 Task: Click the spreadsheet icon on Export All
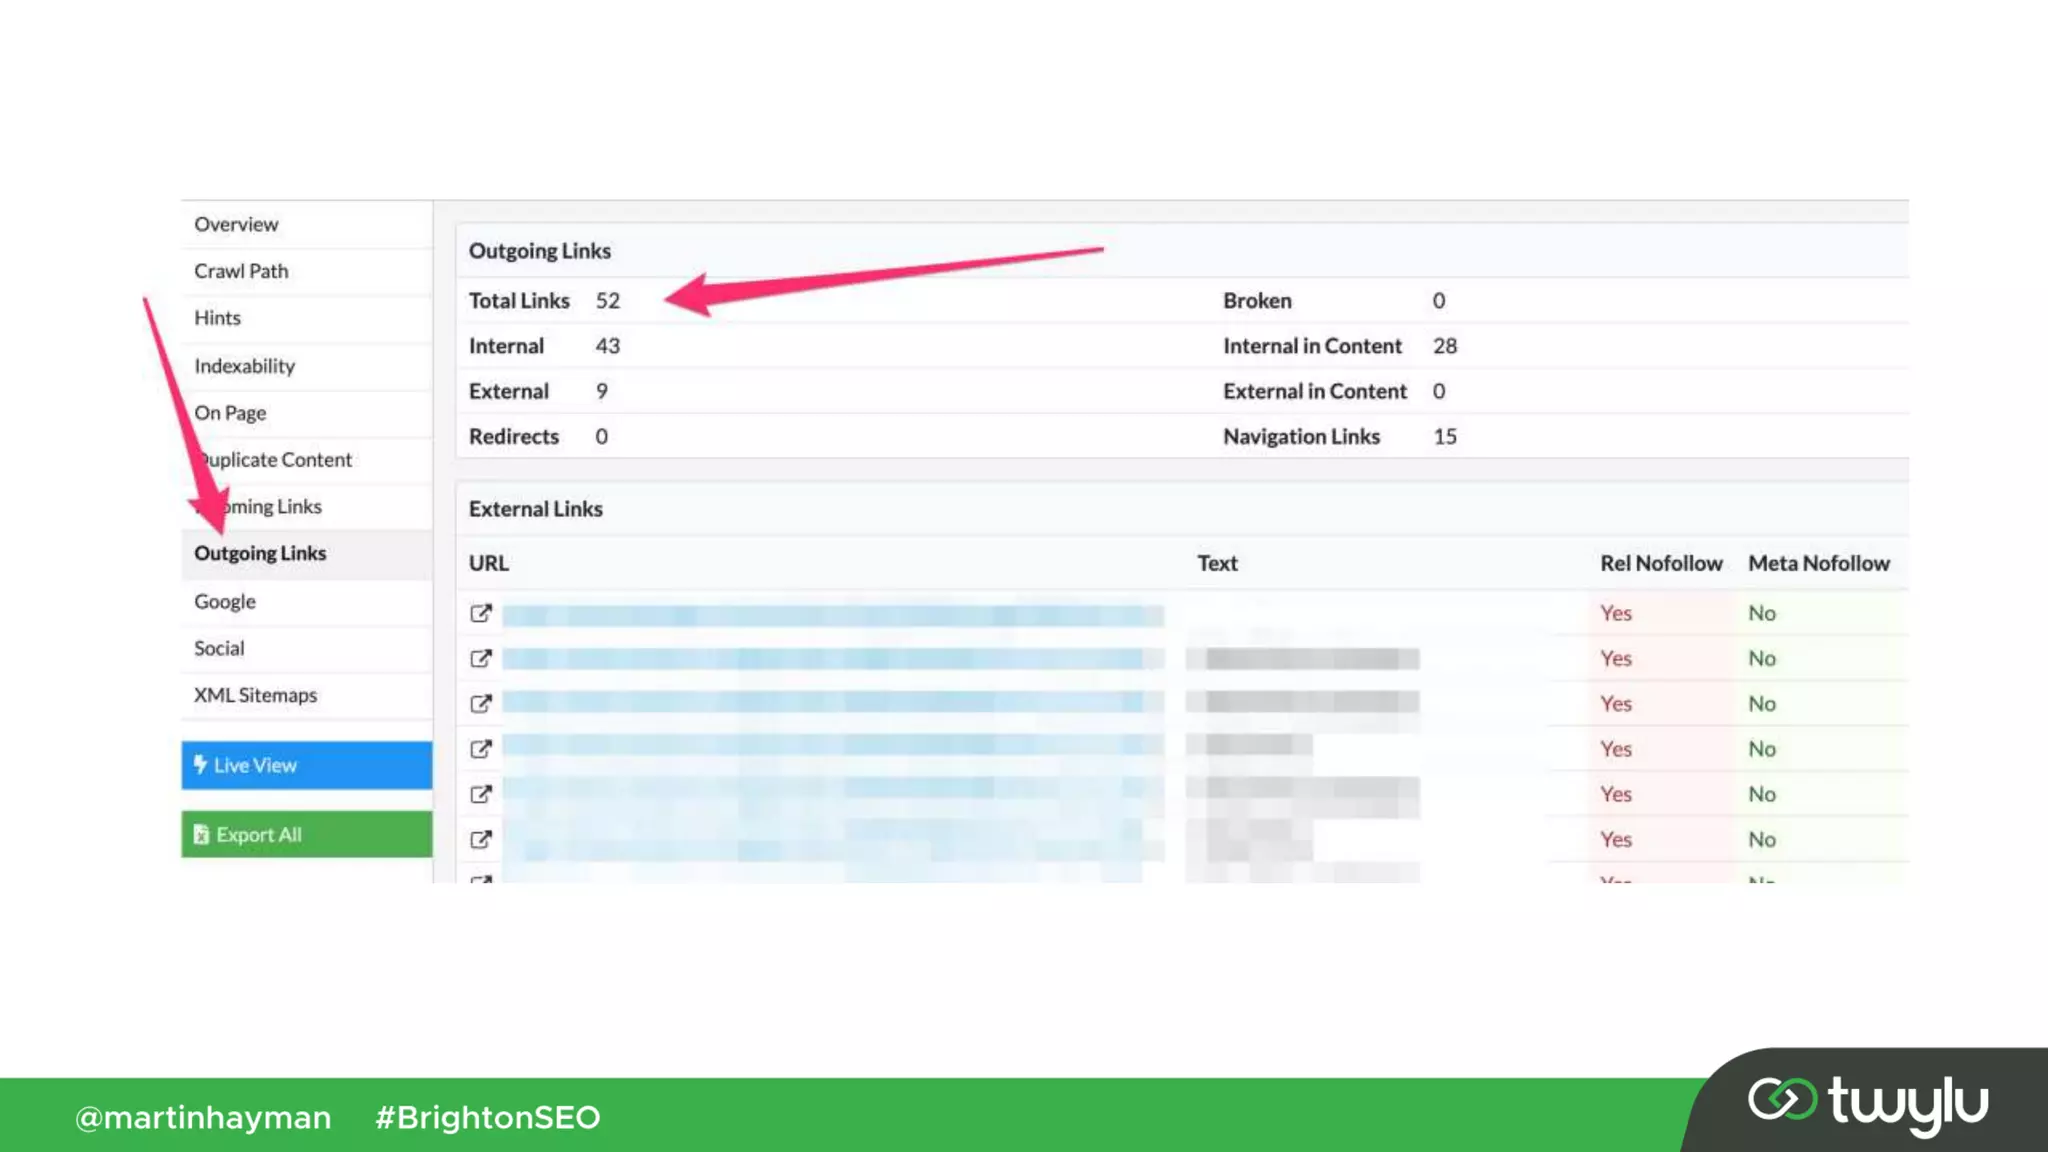[x=201, y=834]
